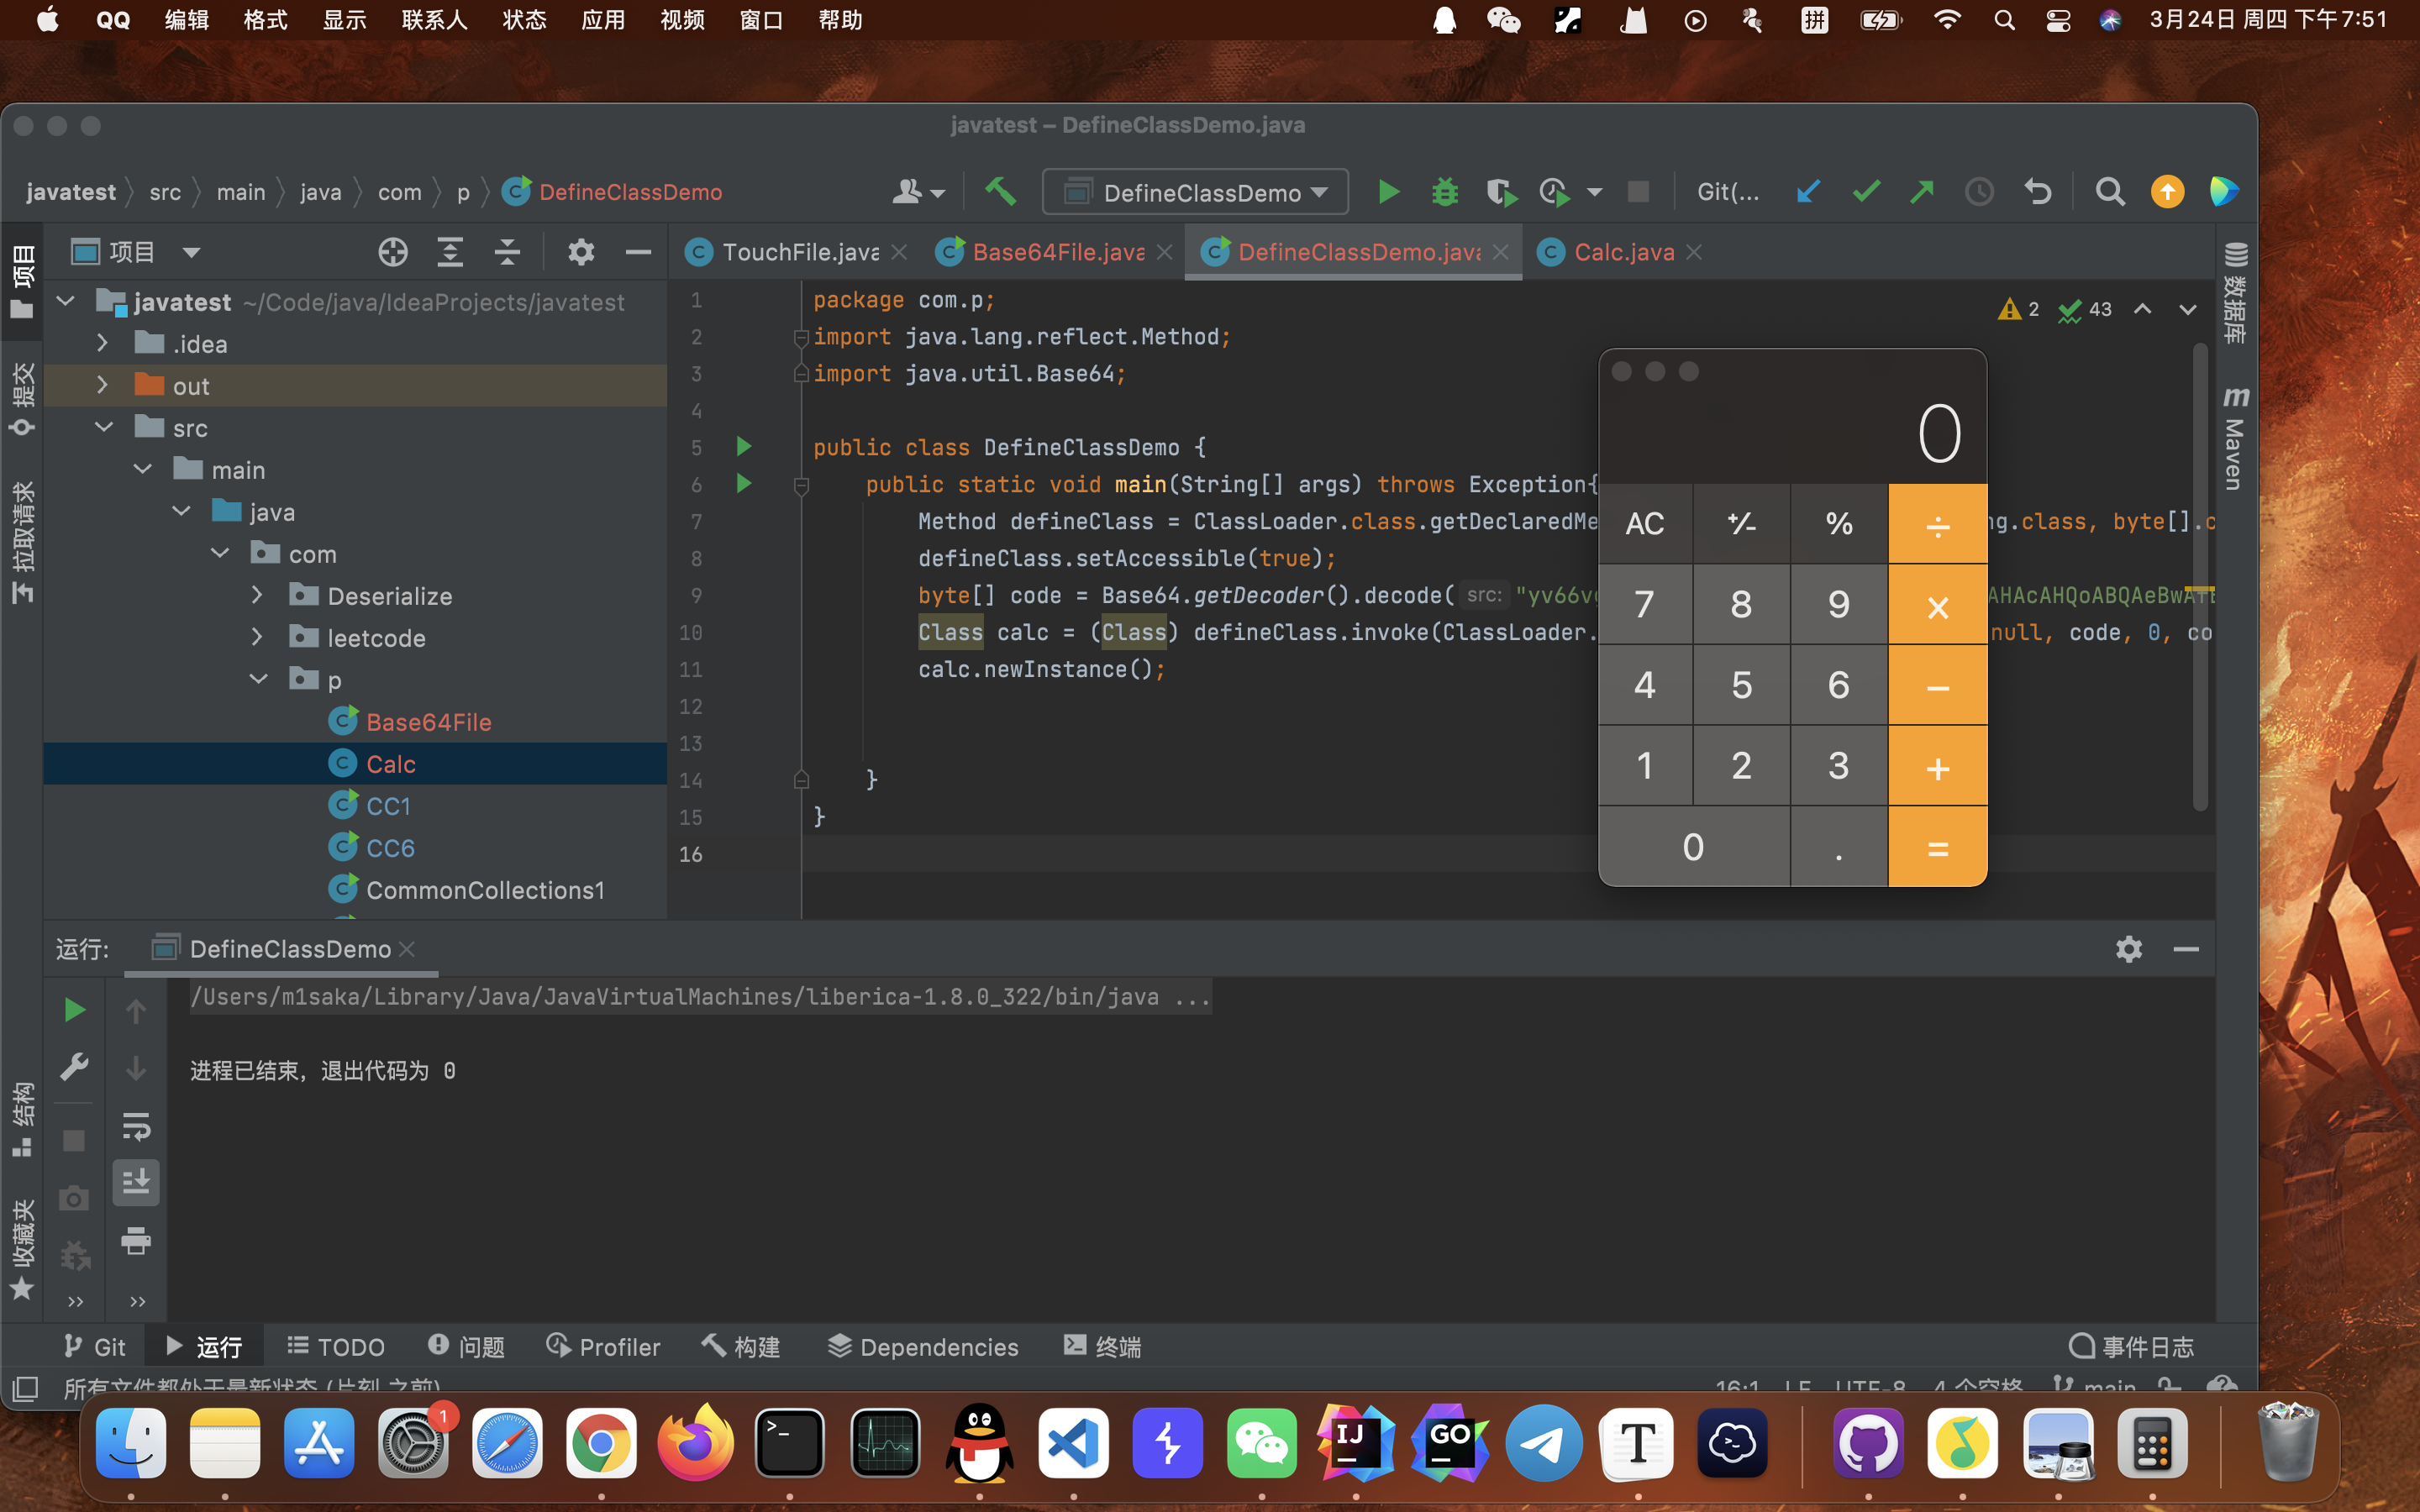Image resolution: width=2420 pixels, height=1512 pixels.
Task: Click the equals key on Calculator
Action: point(1938,848)
